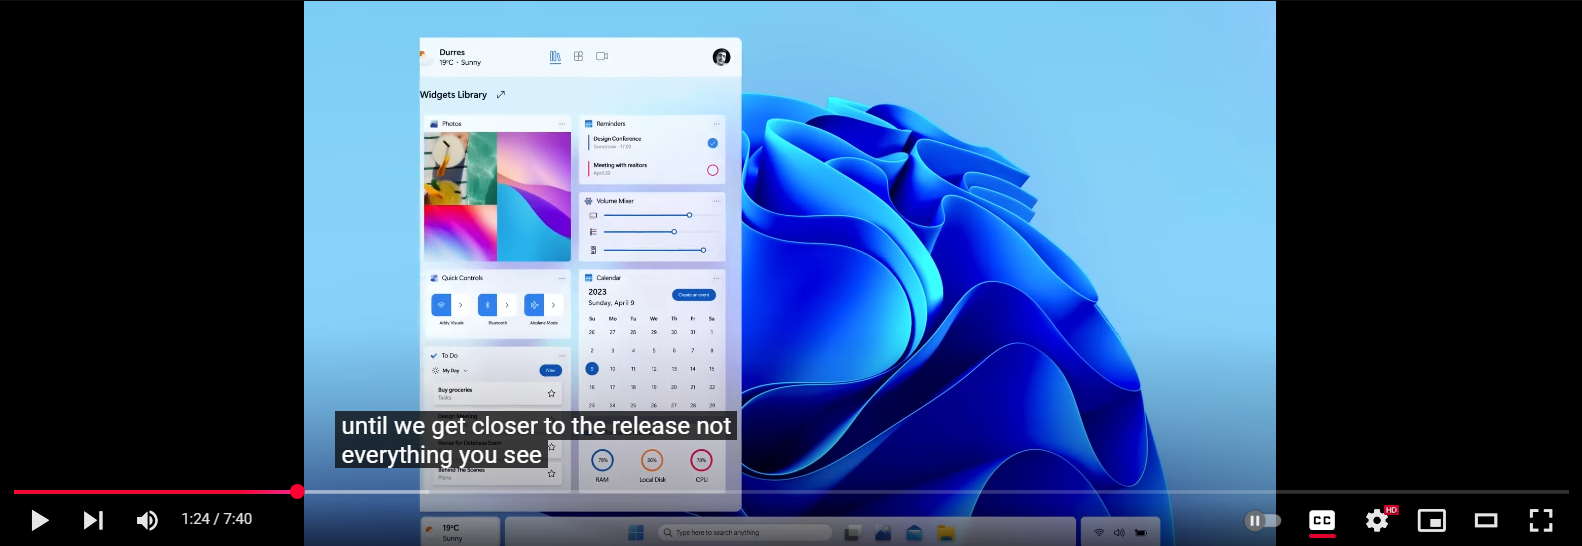This screenshot has width=1582, height=546.
Task: Click the Reminders widget title icon
Action: click(588, 124)
